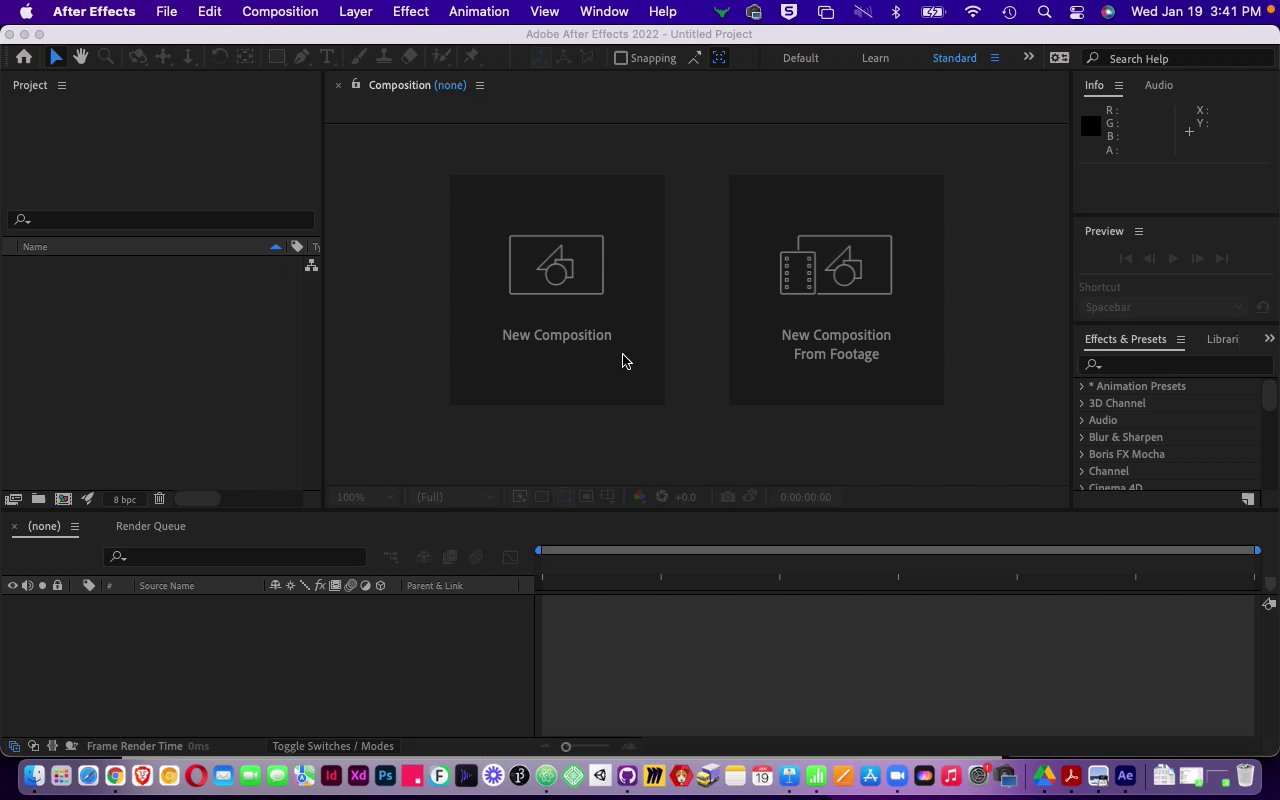Delete selected project items with trash icon
Image resolution: width=1280 pixels, height=800 pixels.
159,499
